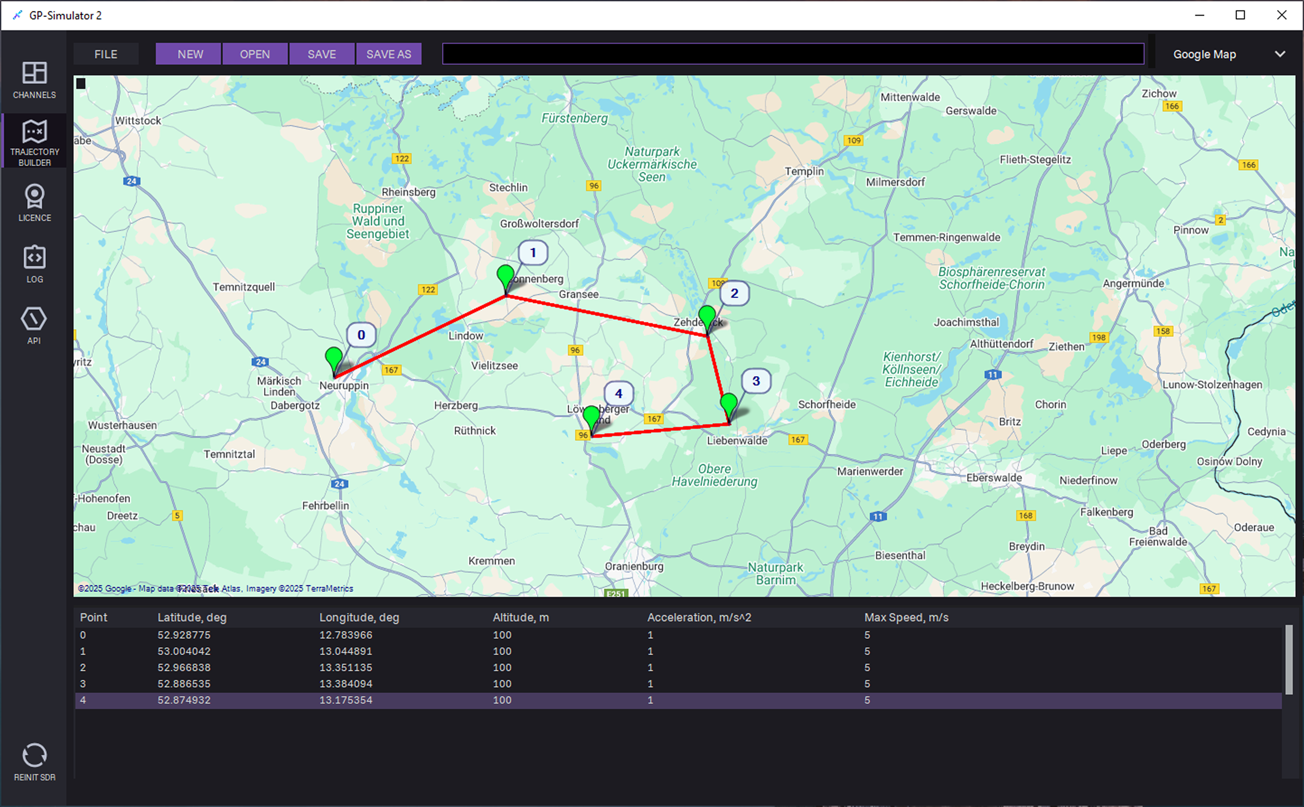Click the Liebenwalde label on map
This screenshot has height=807, width=1304.
pyautogui.click(x=738, y=440)
